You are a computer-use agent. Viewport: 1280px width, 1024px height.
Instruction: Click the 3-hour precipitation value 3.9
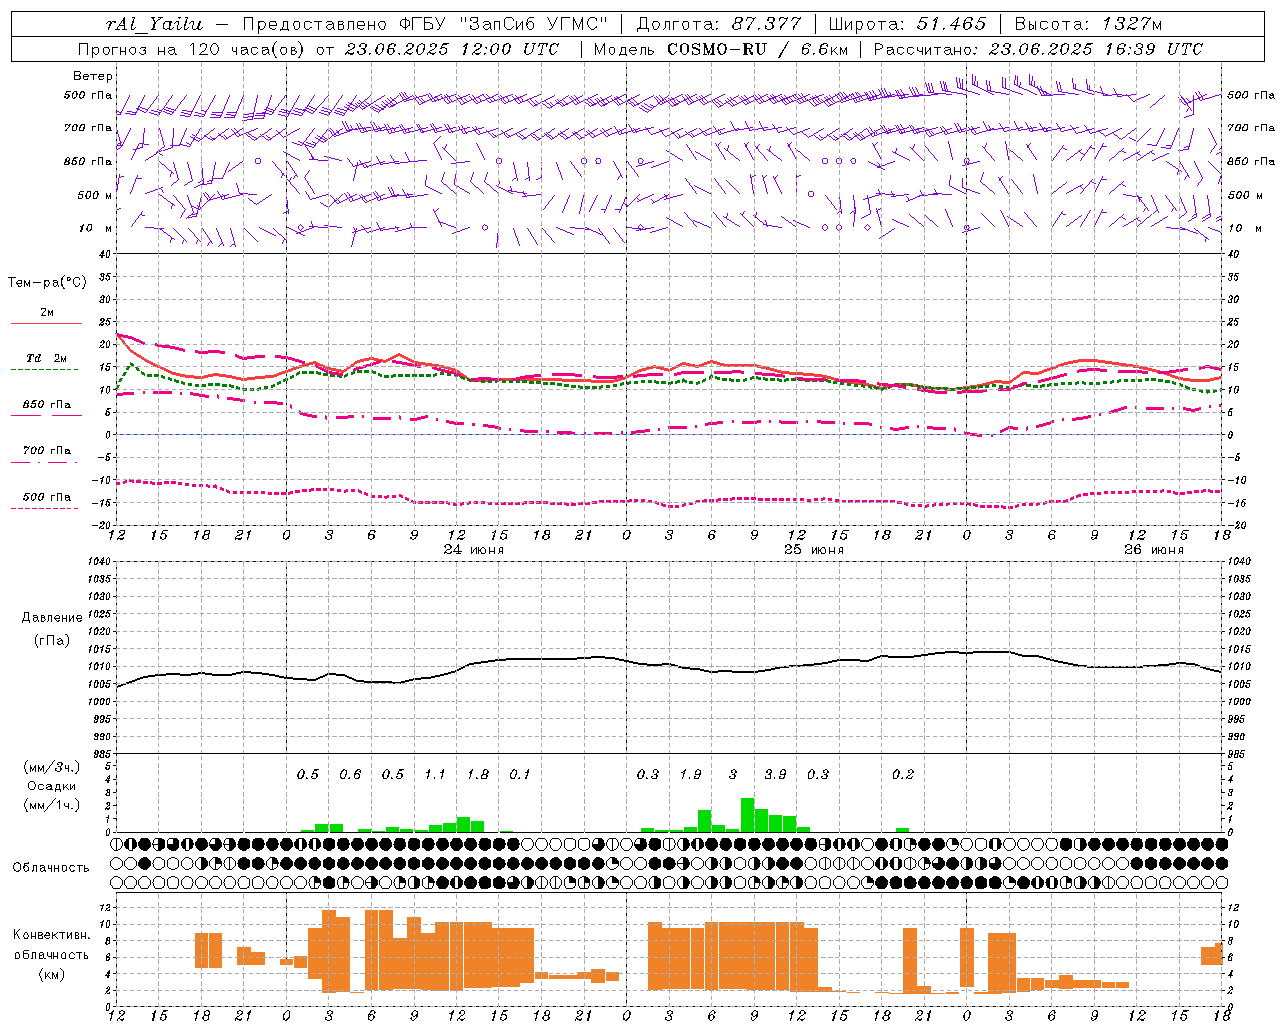pyautogui.click(x=775, y=775)
